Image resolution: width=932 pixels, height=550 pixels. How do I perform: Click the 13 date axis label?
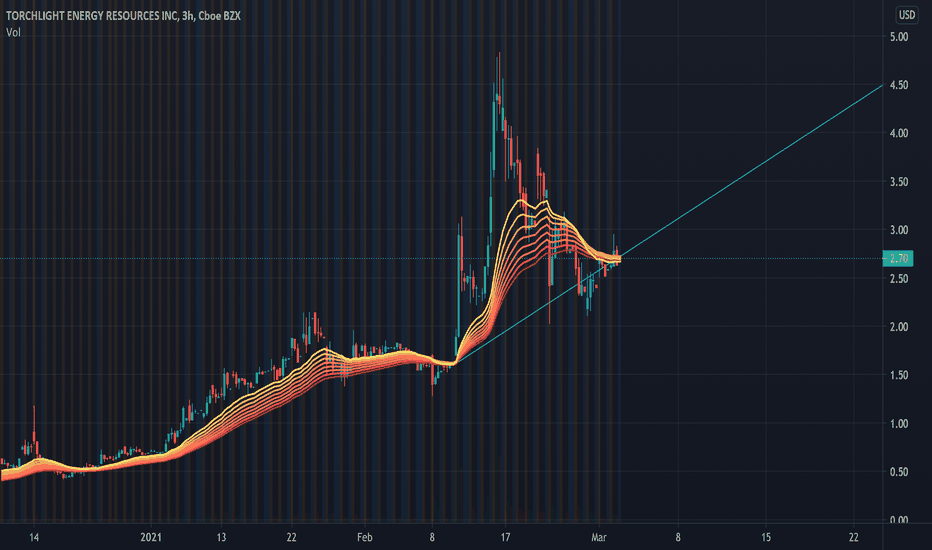pyautogui.click(x=221, y=538)
